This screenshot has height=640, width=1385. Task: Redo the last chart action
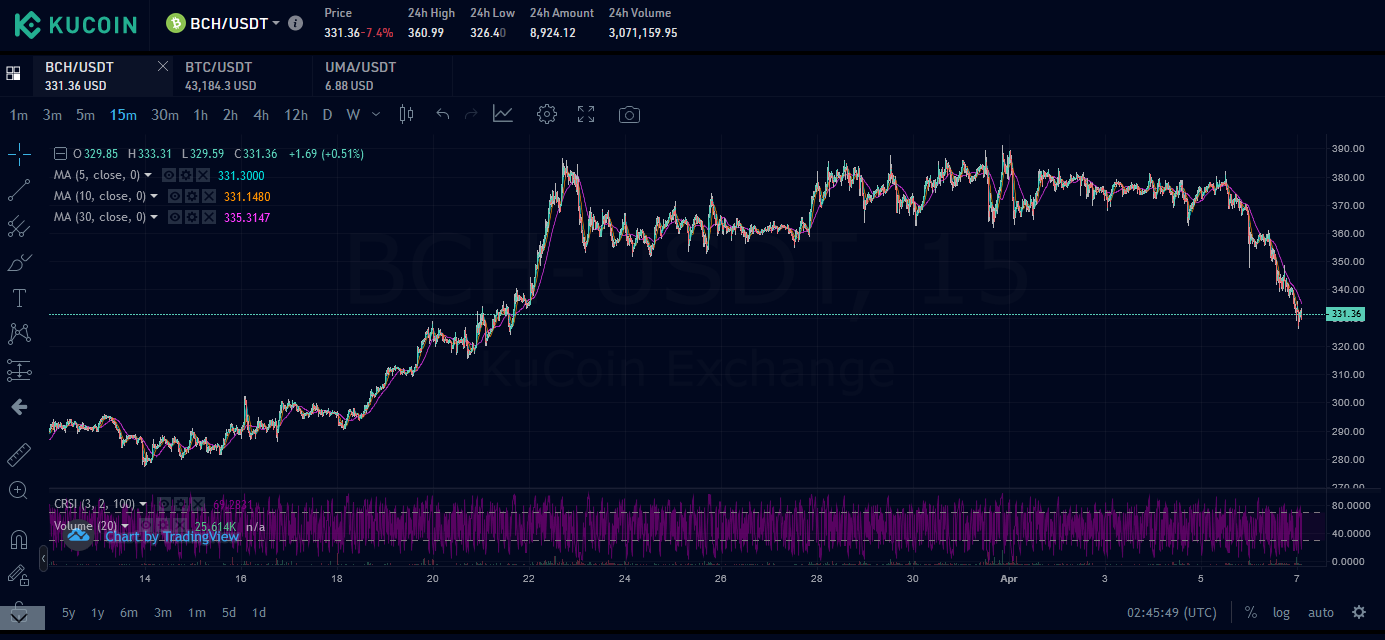pos(471,114)
